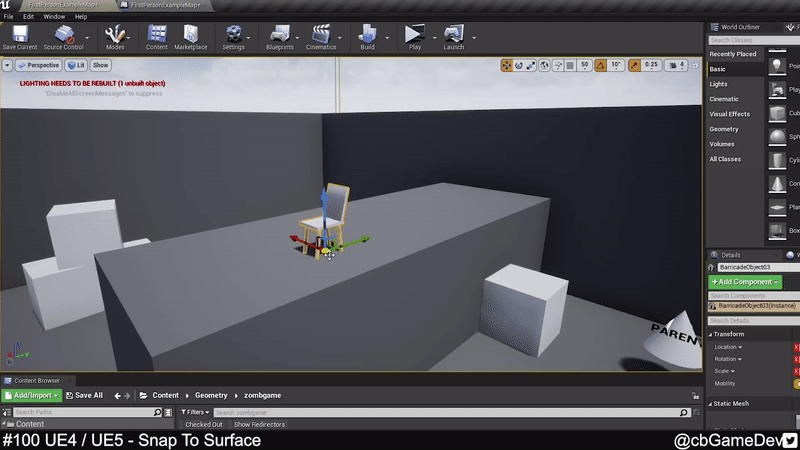Open the Help menu
Image resolution: width=800 pixels, height=450 pixels.
[x=81, y=17]
